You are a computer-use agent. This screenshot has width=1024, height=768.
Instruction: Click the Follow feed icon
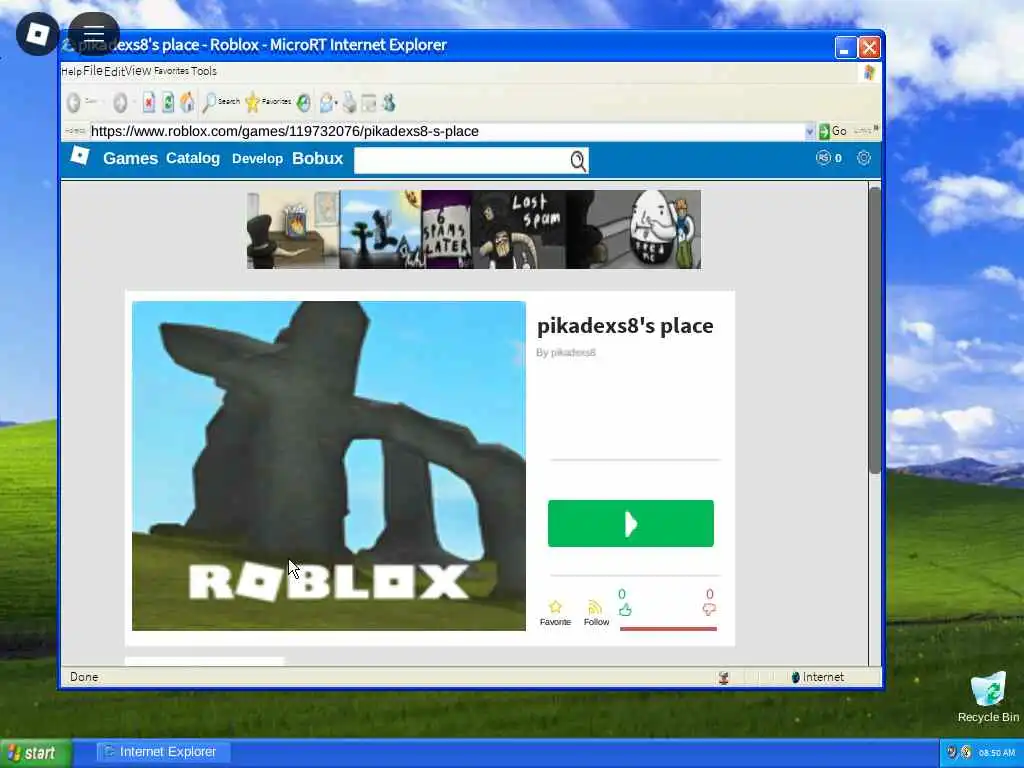(595, 607)
